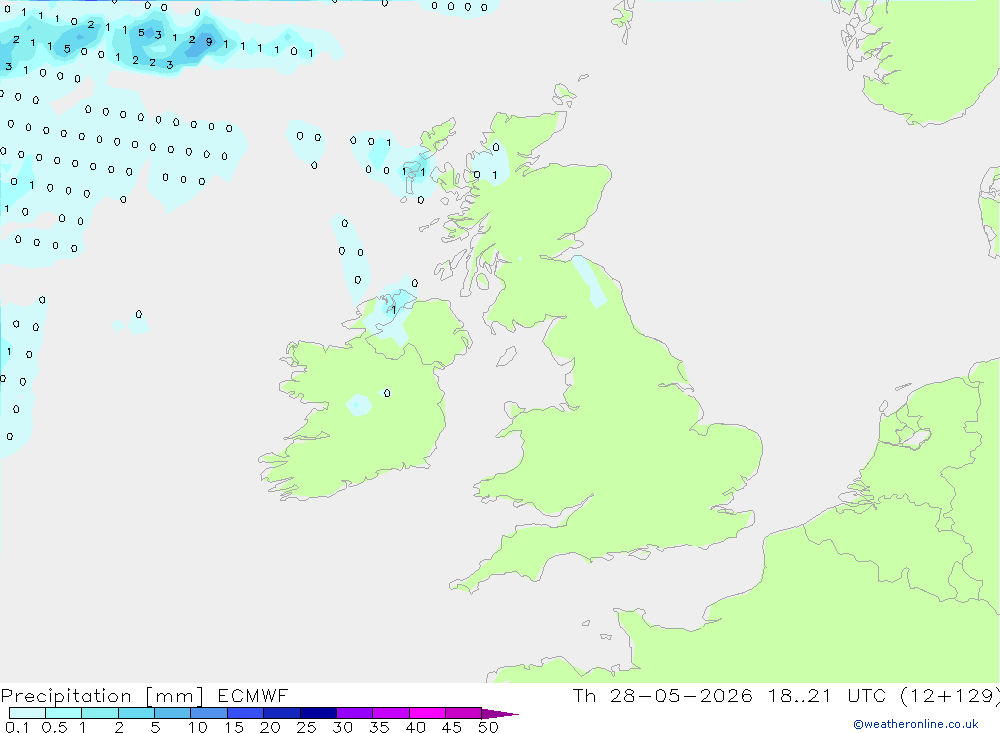The image size is (1000, 733).
Task: Click legend scale label "50"
Action: tap(488, 727)
